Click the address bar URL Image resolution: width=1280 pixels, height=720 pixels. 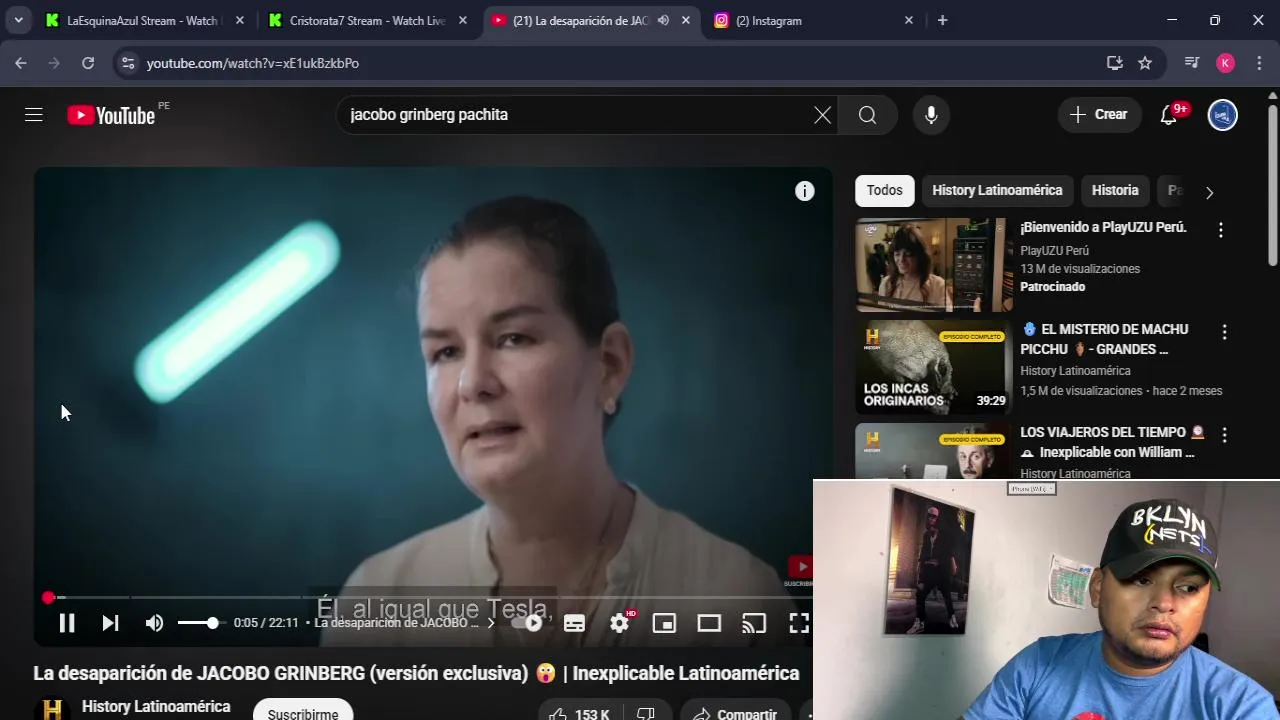253,63
